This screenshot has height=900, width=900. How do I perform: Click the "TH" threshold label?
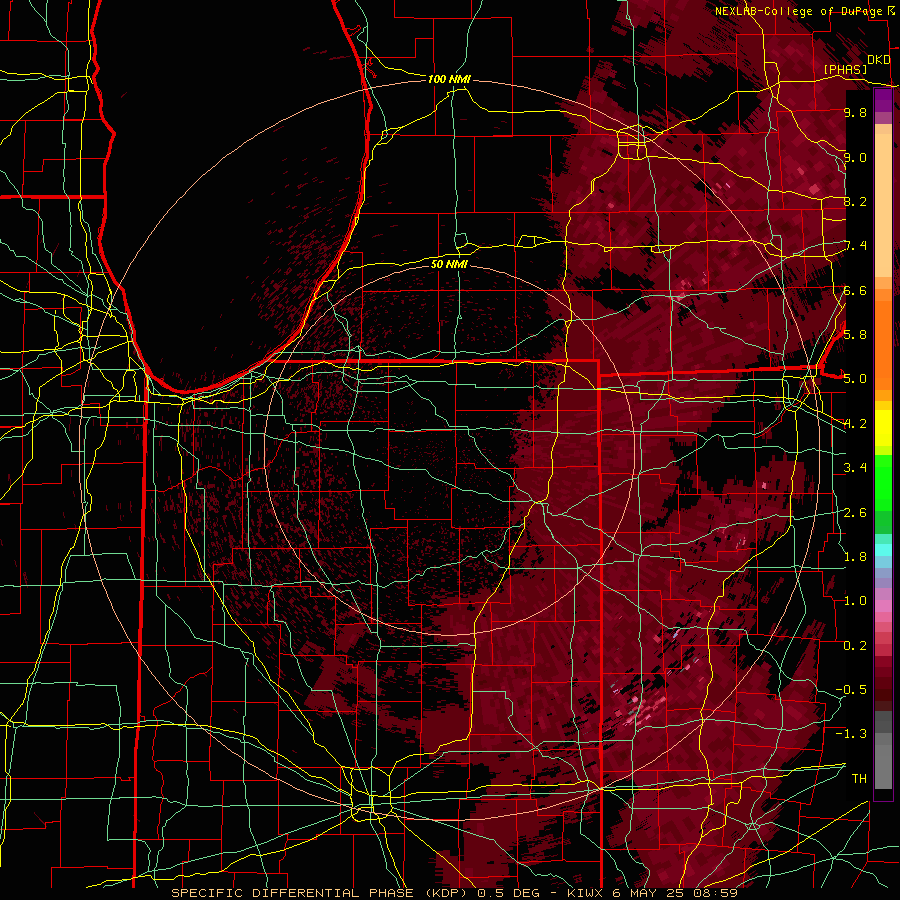click(859, 778)
